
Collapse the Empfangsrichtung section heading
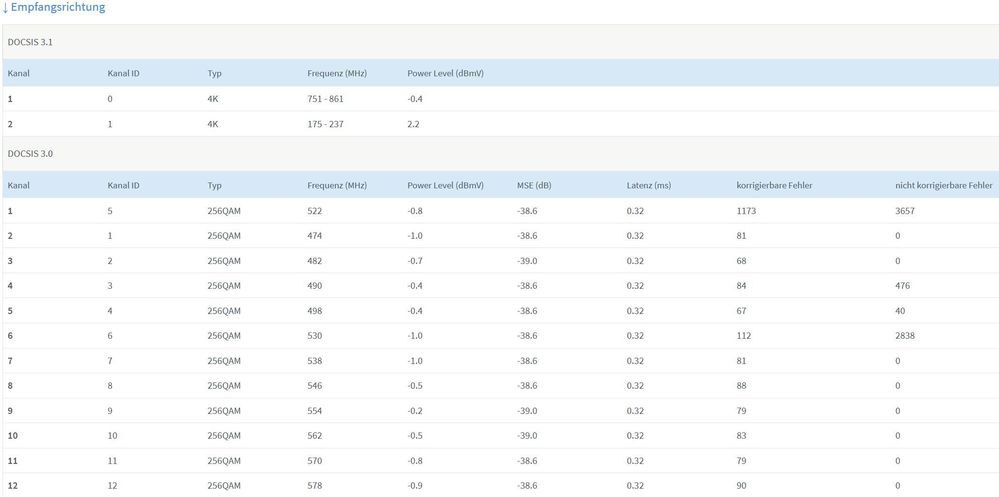pos(54,8)
